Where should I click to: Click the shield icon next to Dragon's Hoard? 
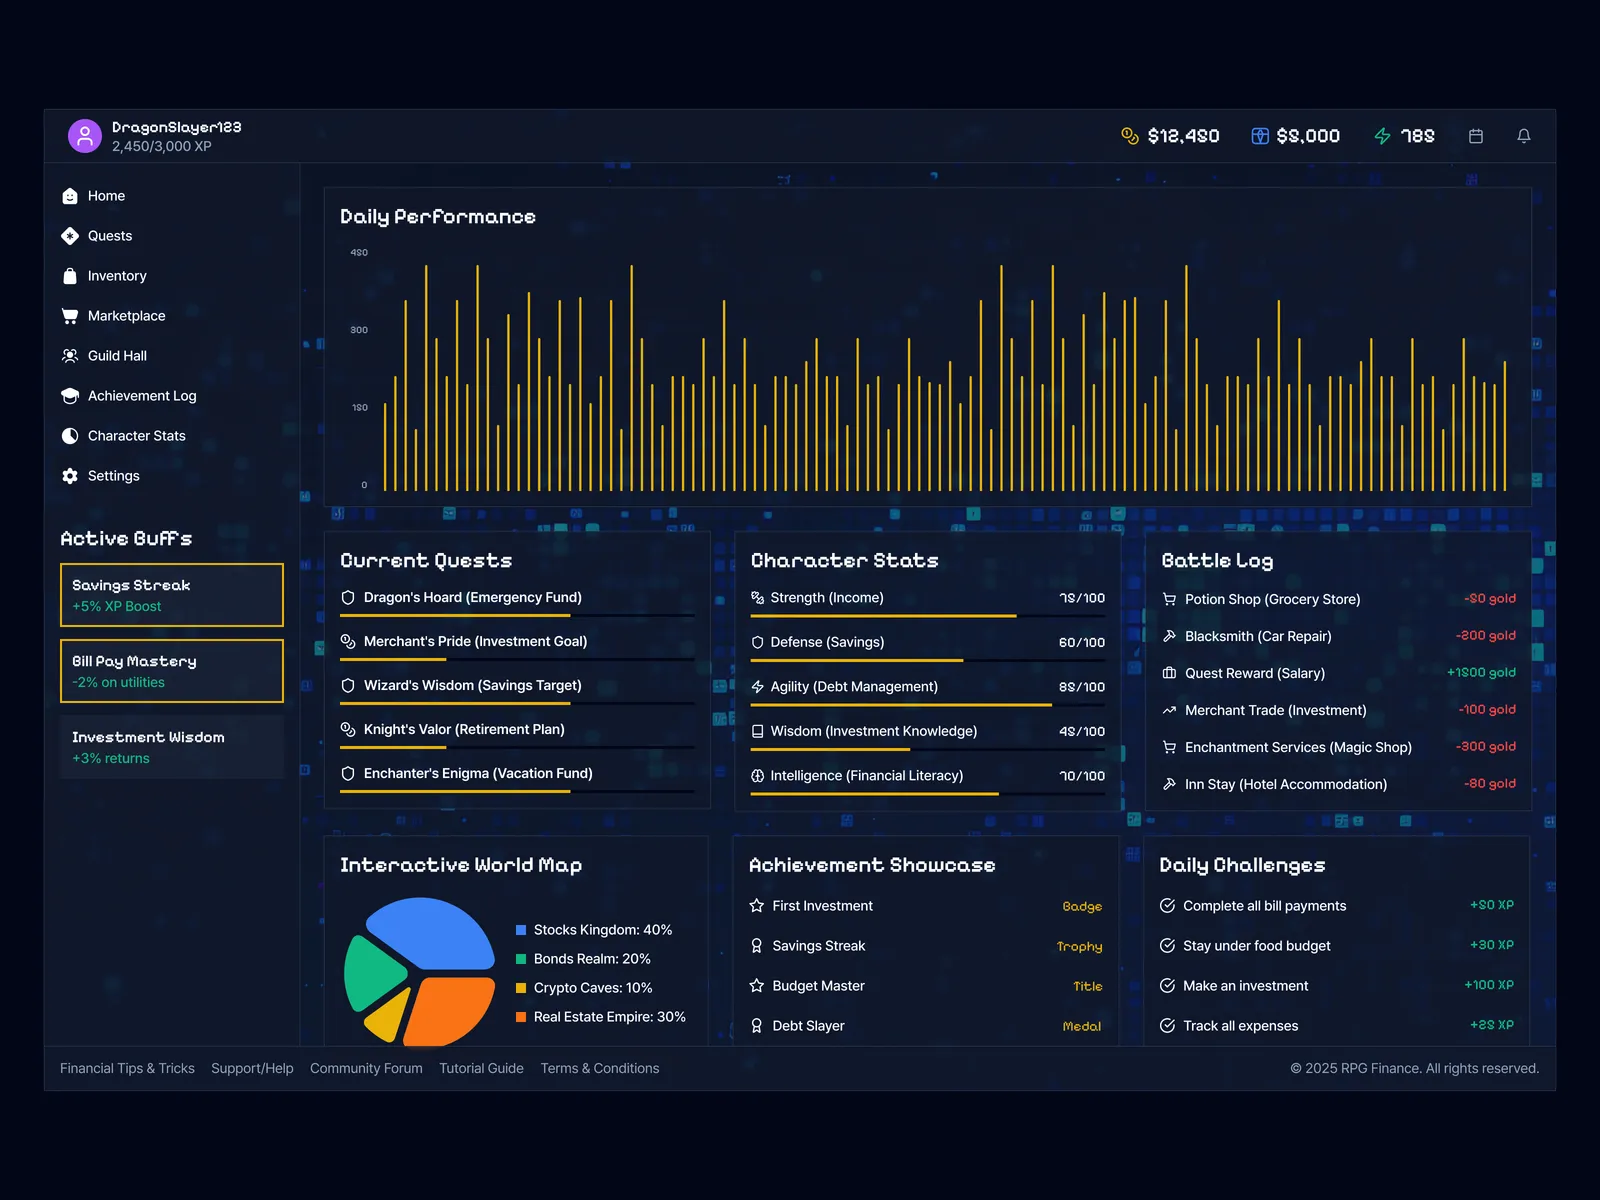pyautogui.click(x=348, y=598)
